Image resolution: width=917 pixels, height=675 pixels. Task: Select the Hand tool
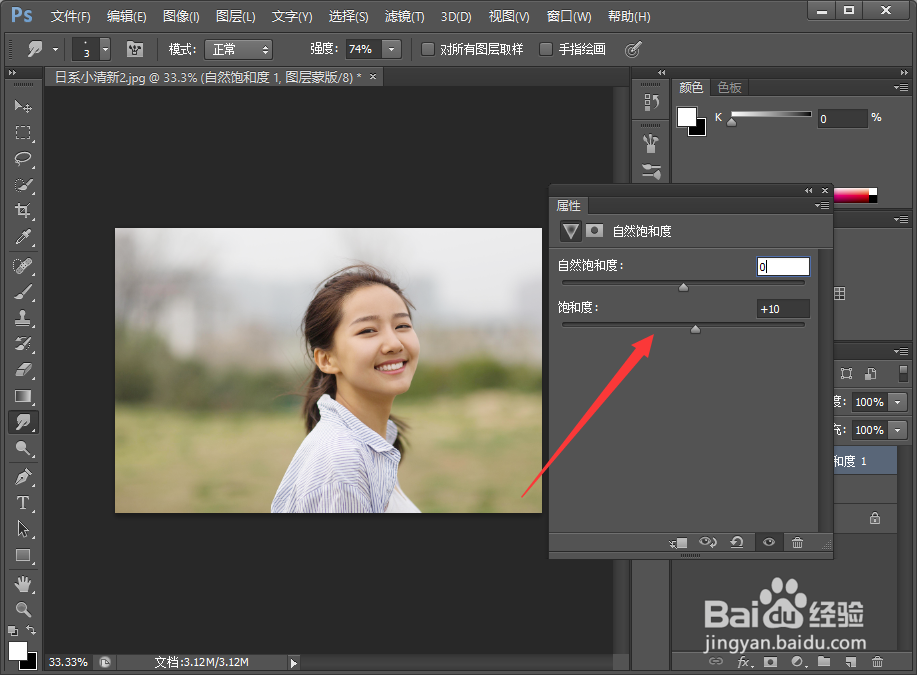click(23, 583)
